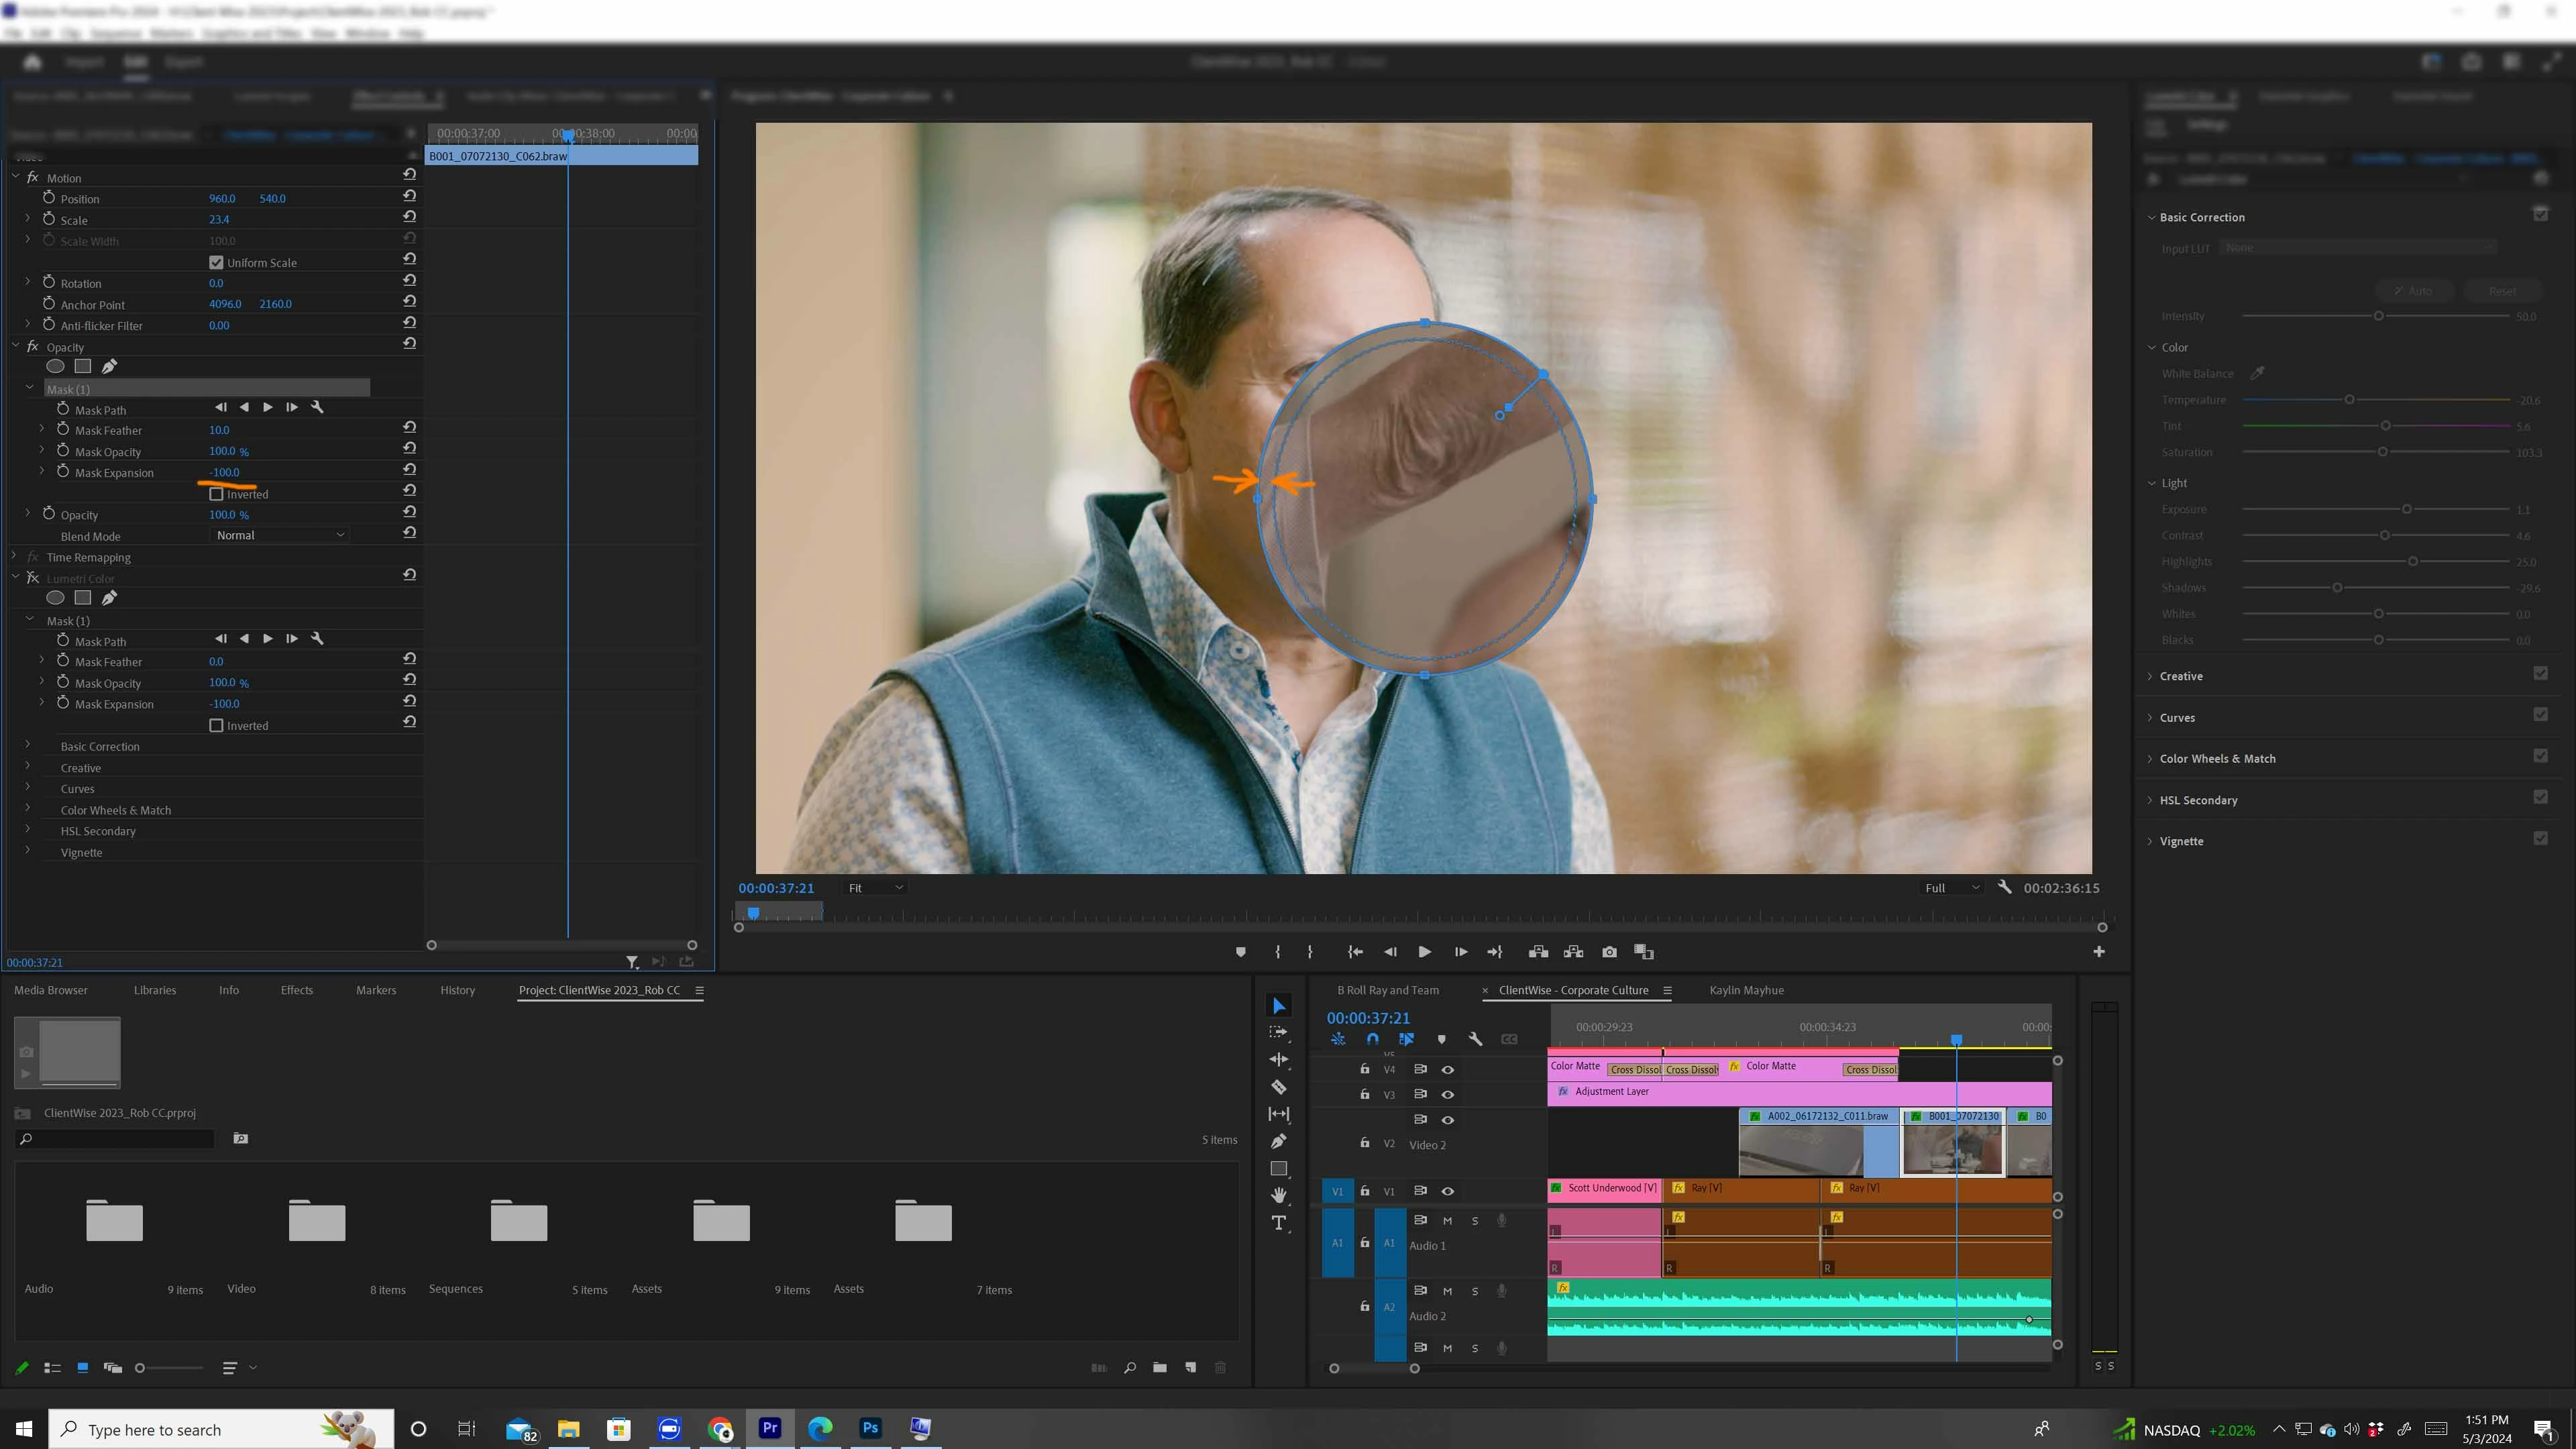The image size is (2576, 1449).
Task: Open the Blend Mode Normal dropdown
Action: [280, 535]
